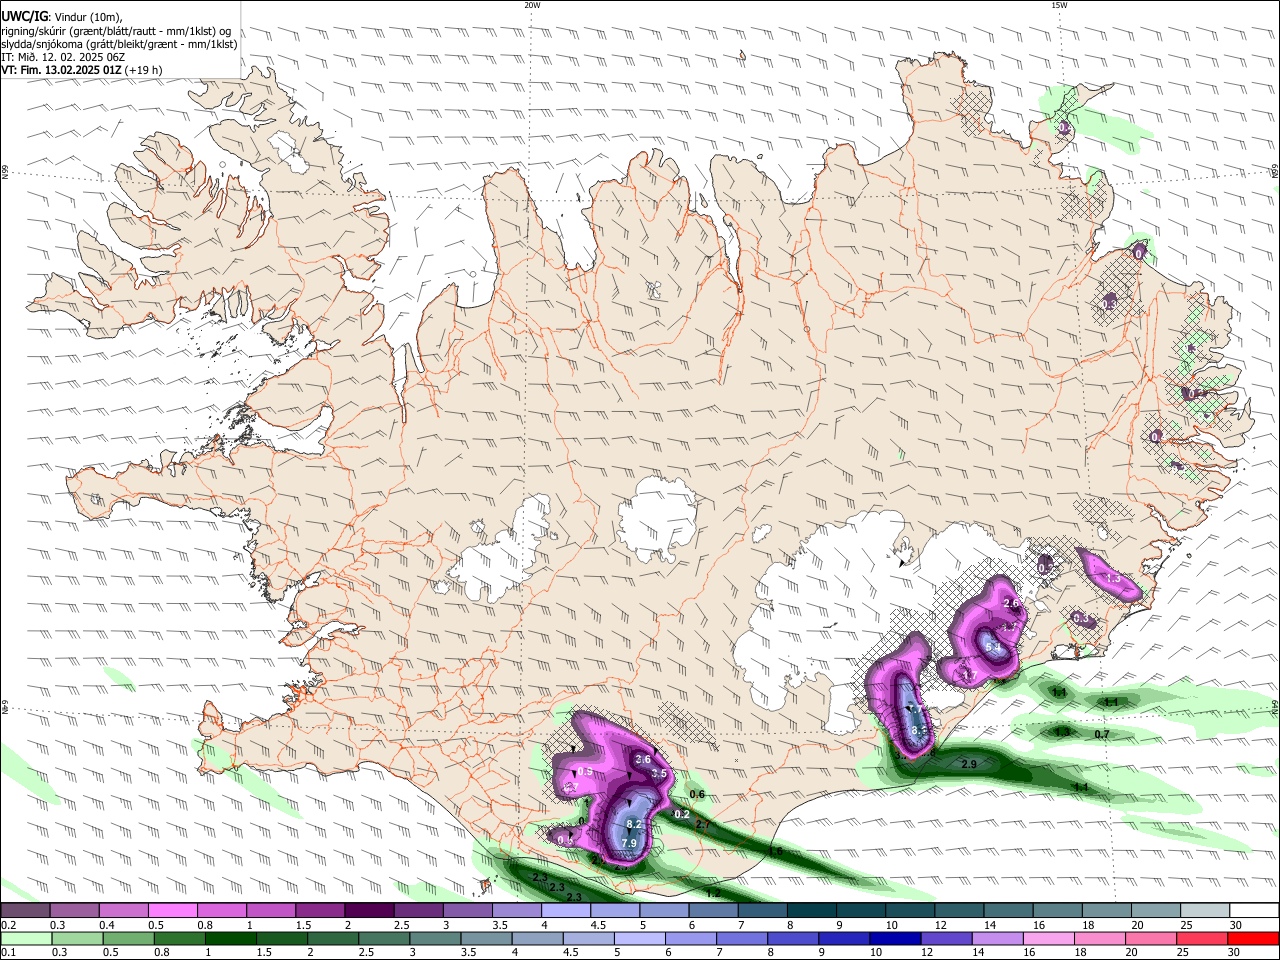
Task: Click the rain scale swatch starting at 0.5
Action: tap(127, 938)
